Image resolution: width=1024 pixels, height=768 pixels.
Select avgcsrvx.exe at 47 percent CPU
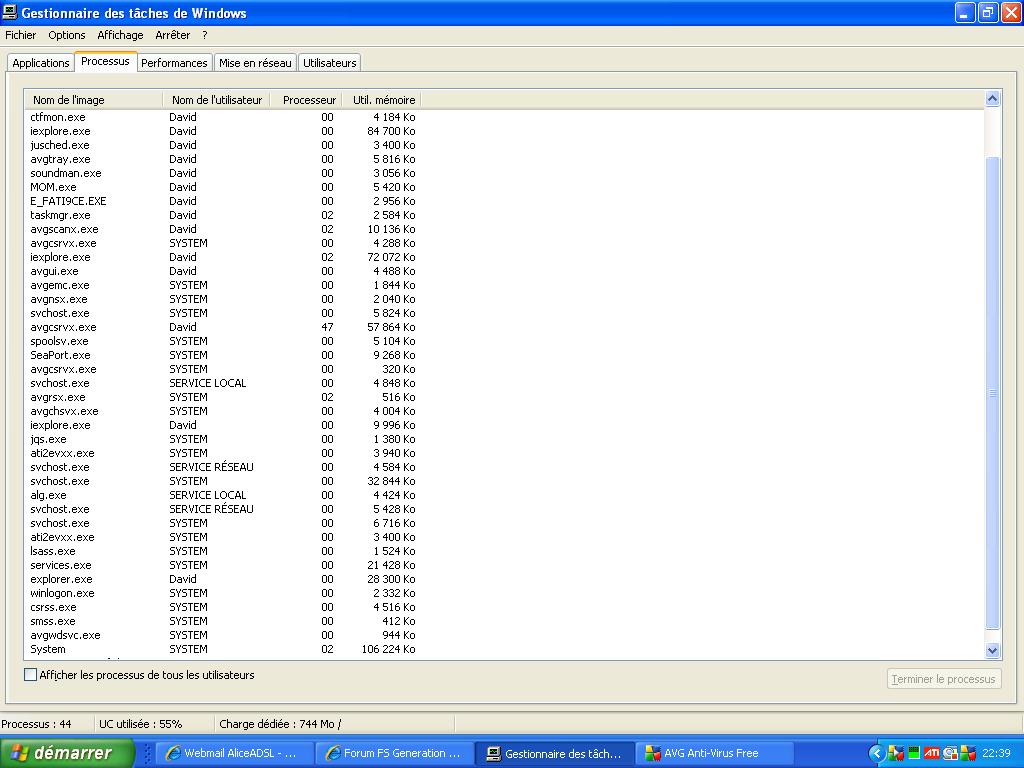(x=223, y=327)
